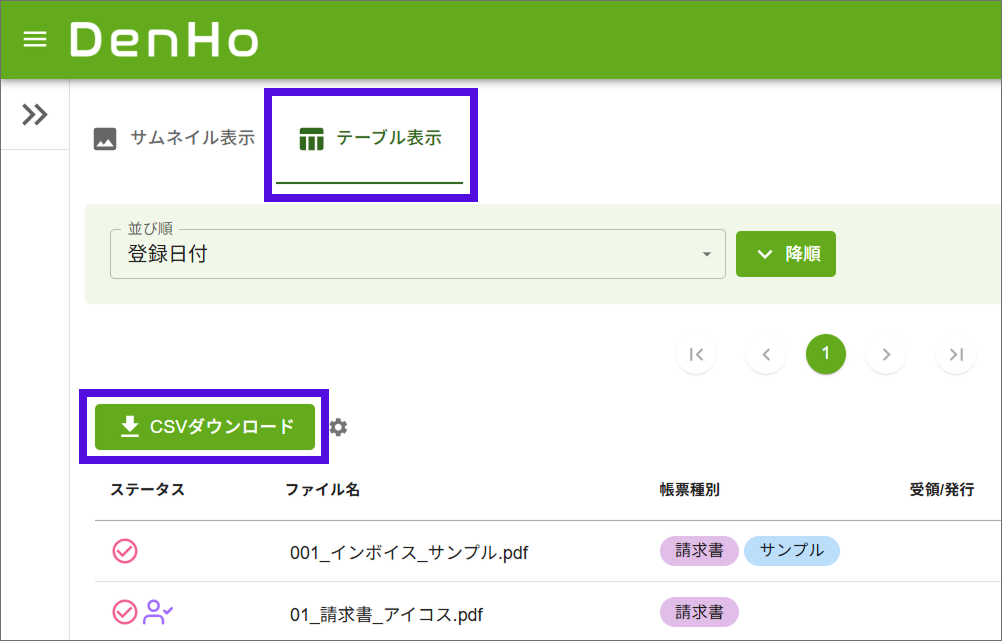Click the 請求書 tag in first row
The width and height of the screenshot is (1002, 641).
coord(699,550)
